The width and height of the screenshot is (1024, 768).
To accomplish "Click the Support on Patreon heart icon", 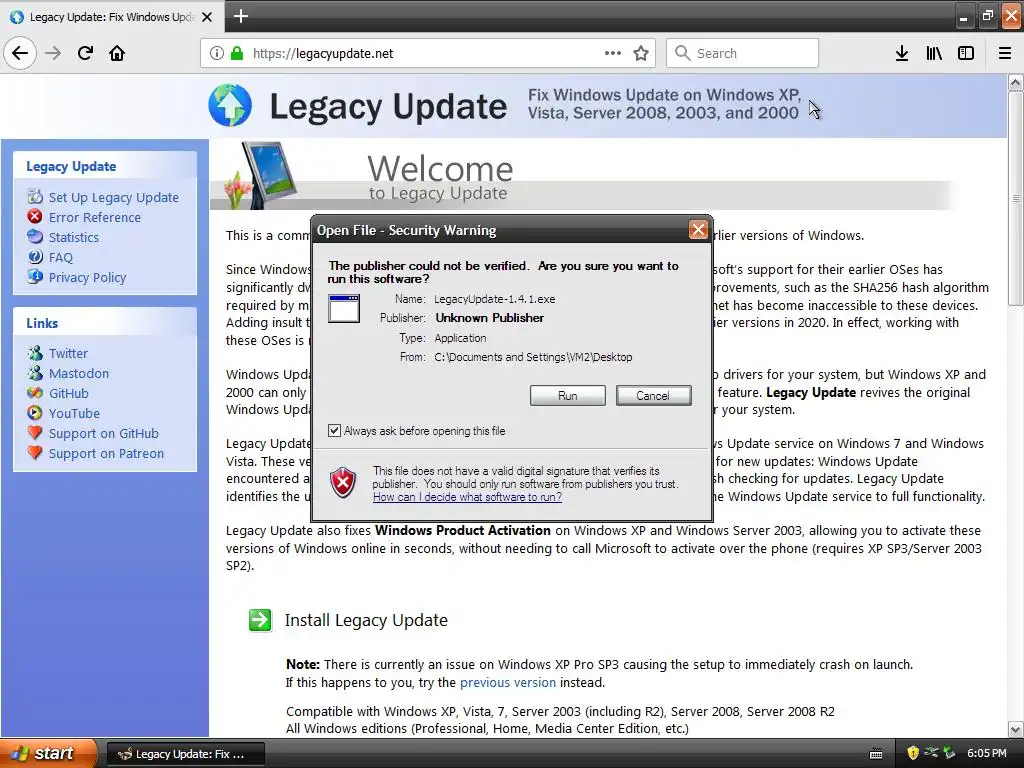I will click(35, 453).
